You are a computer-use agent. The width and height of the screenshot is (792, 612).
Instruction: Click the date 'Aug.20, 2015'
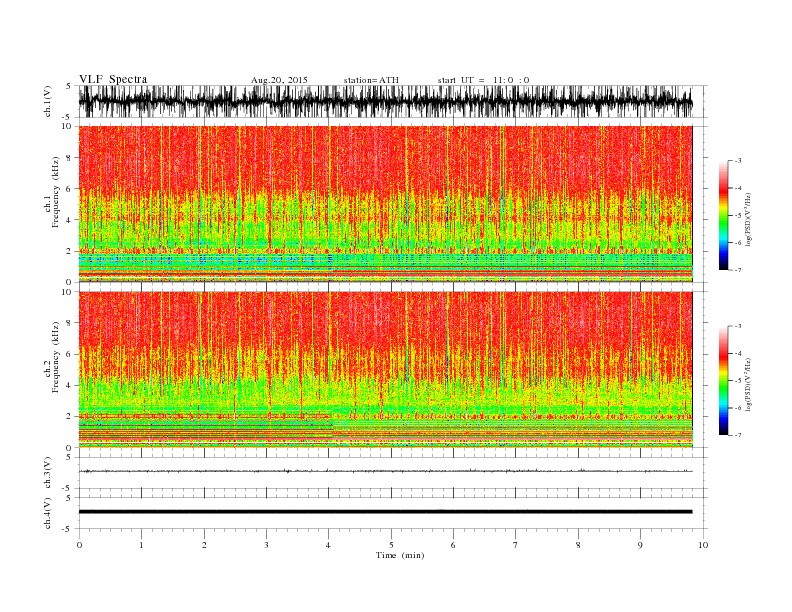(279, 80)
